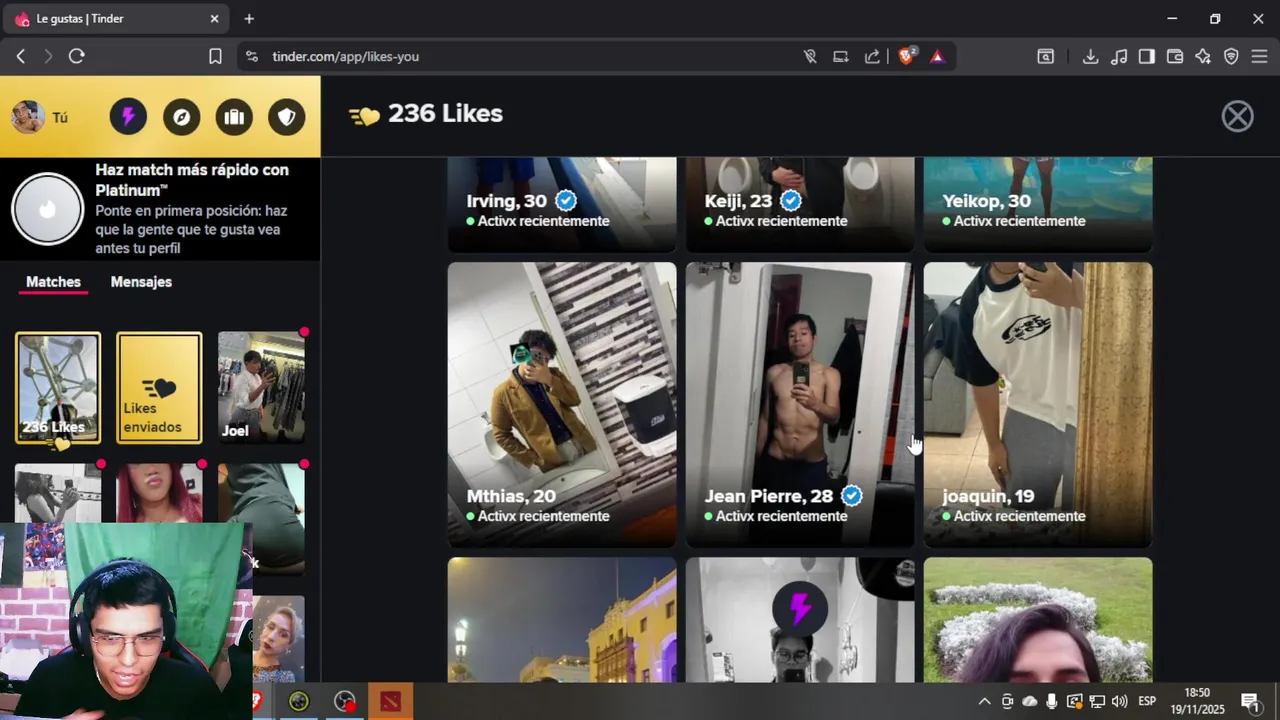Open the Brave Shields lion icon
The height and width of the screenshot is (720, 1280).
pos(906,57)
